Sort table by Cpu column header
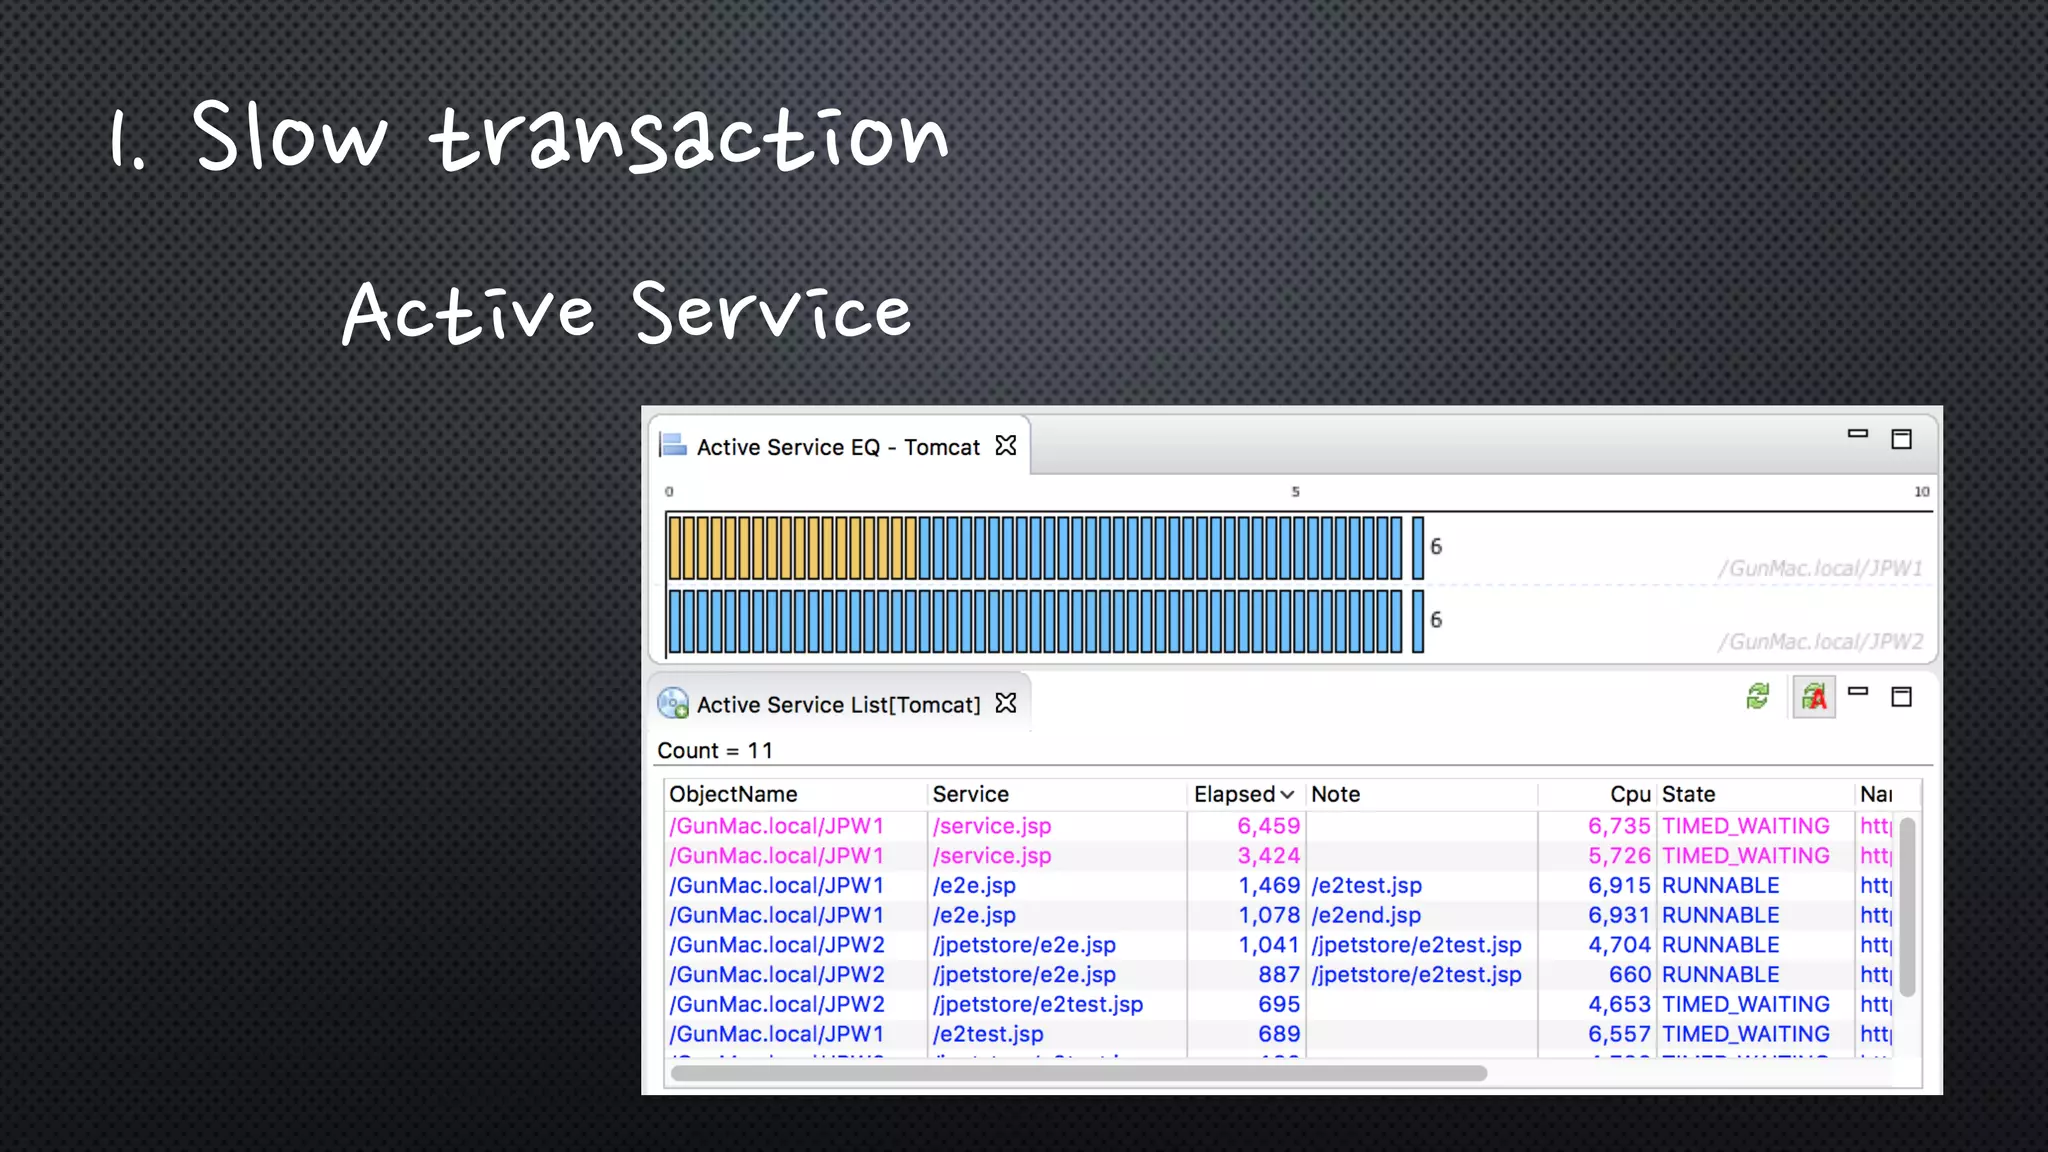Viewport: 2048px width, 1152px height. [x=1629, y=794]
